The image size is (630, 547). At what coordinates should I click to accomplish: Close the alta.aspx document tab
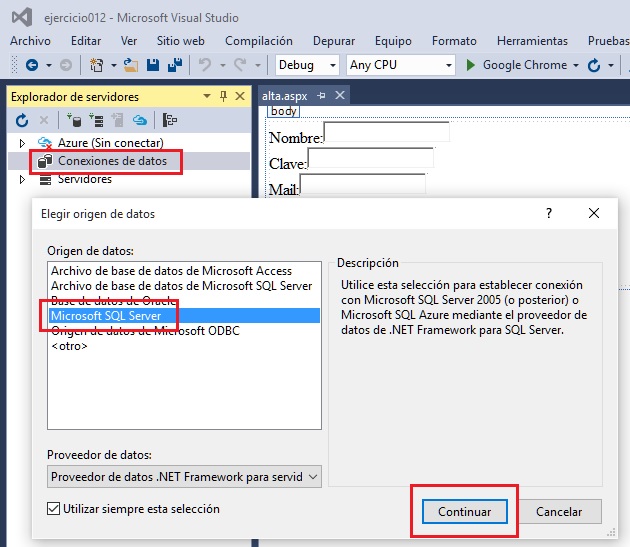coord(340,95)
